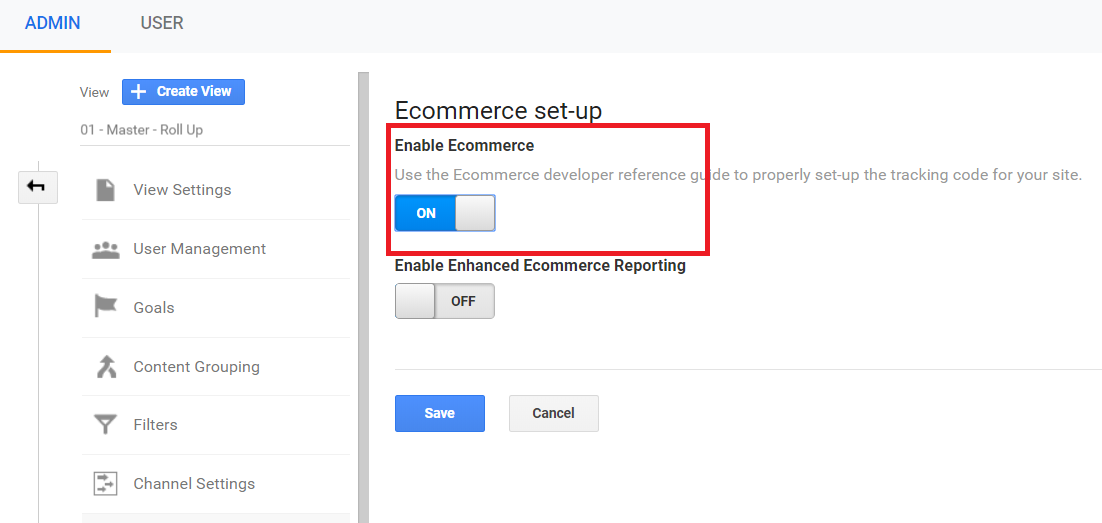The width and height of the screenshot is (1102, 523).
Task: Click the Goals flag icon
Action: pyautogui.click(x=105, y=307)
